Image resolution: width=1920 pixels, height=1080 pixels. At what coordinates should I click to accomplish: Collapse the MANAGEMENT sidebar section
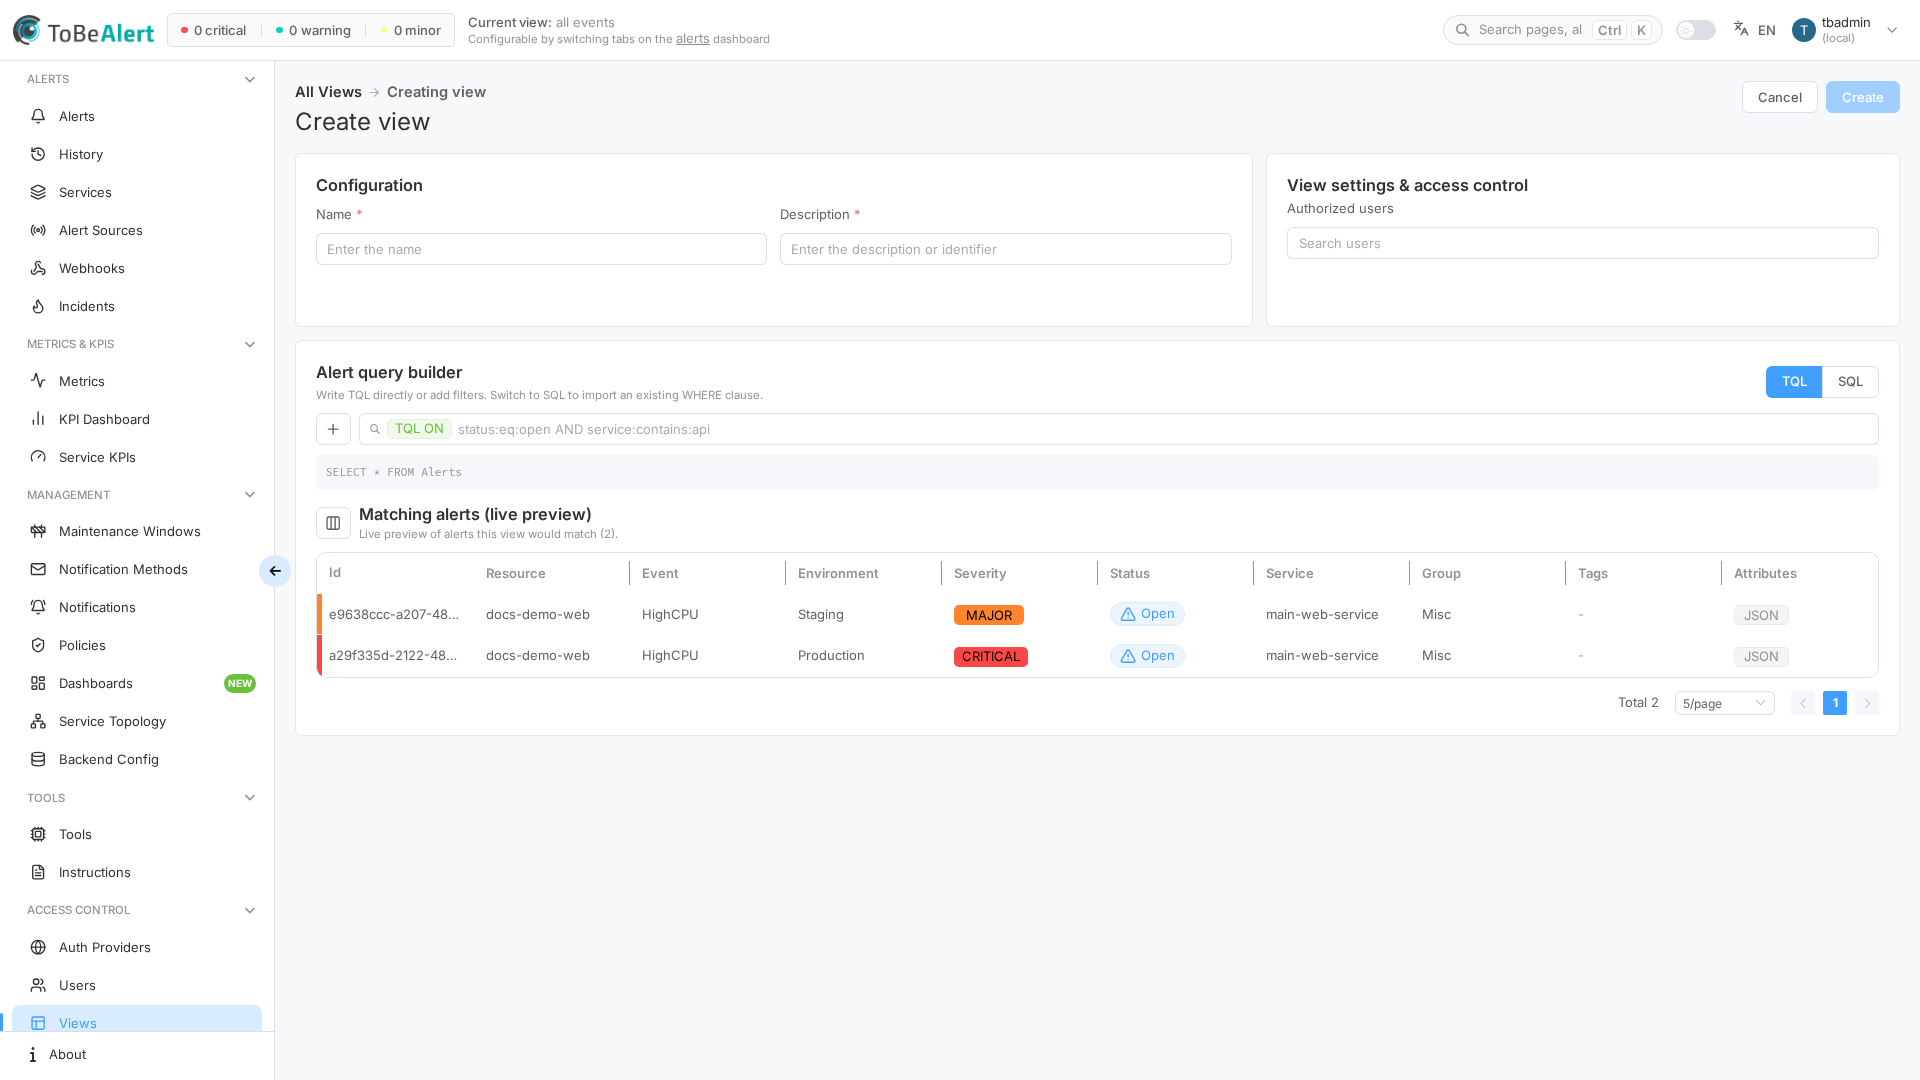coord(250,495)
